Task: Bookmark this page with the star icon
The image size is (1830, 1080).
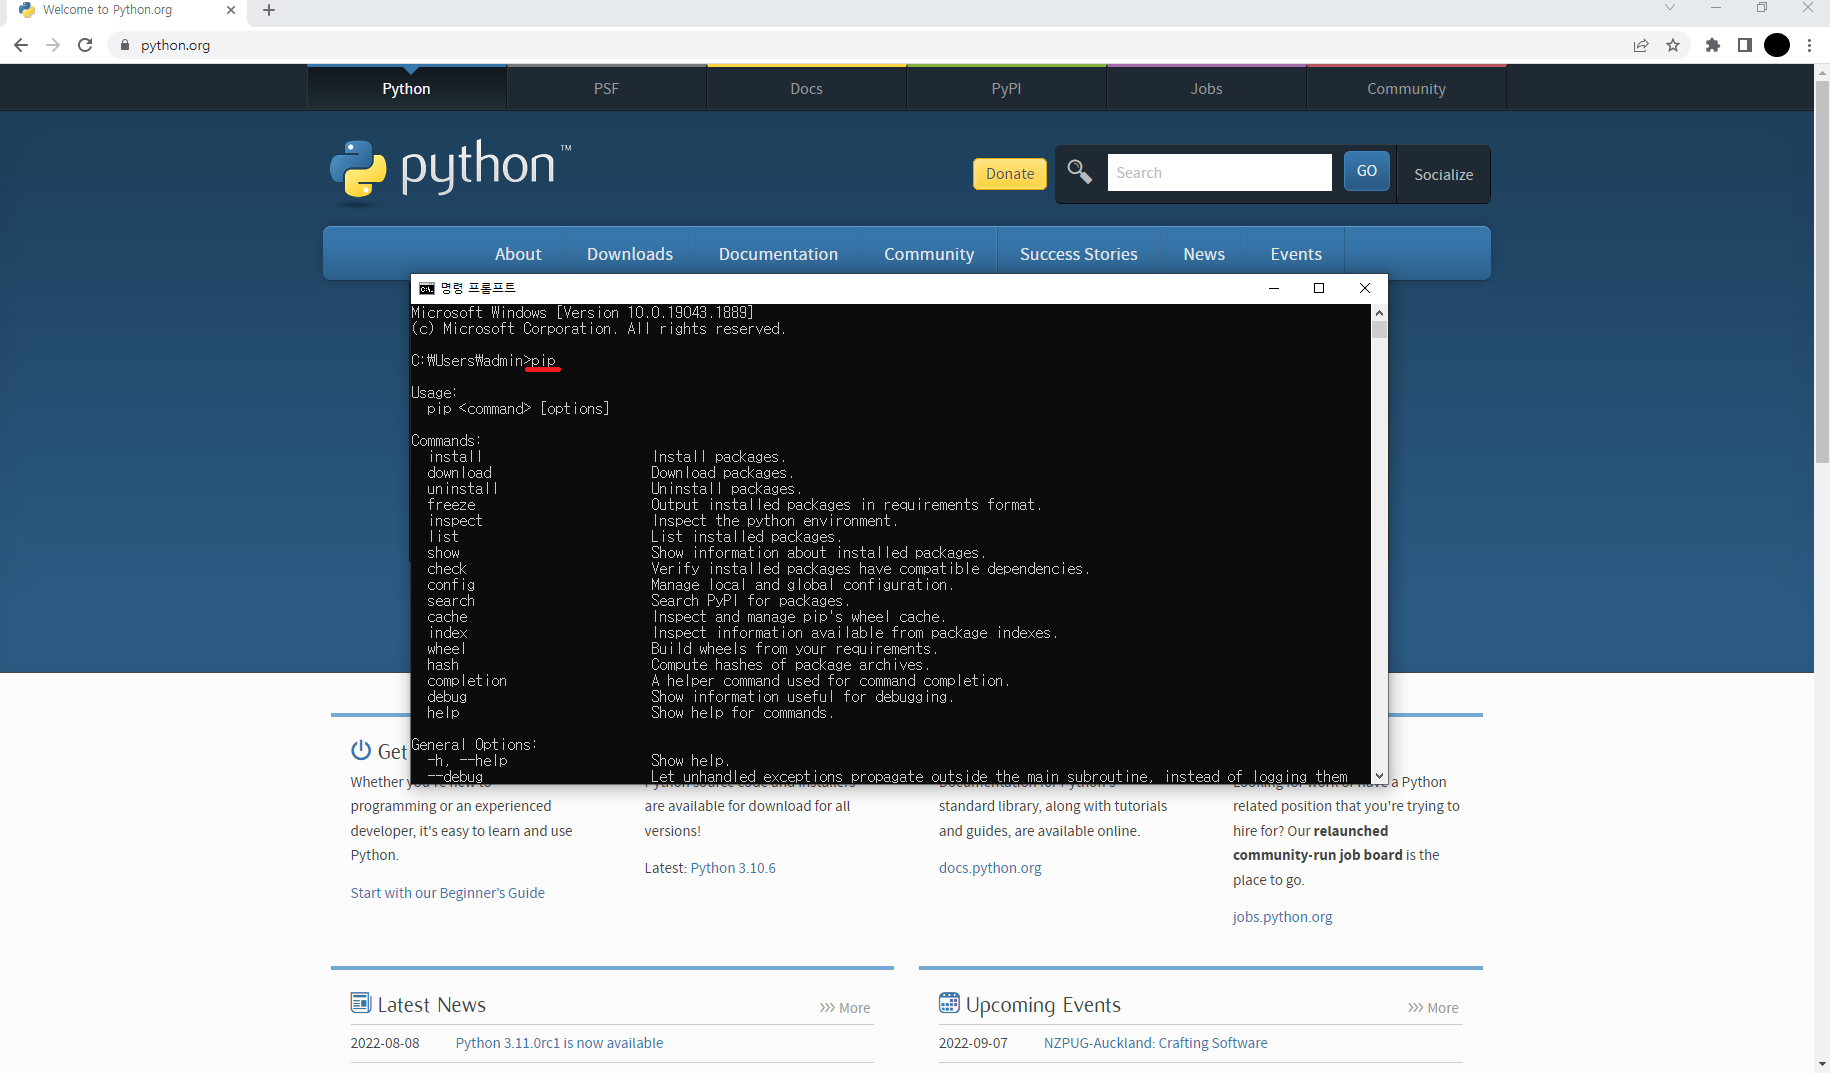Action: pyautogui.click(x=1673, y=45)
